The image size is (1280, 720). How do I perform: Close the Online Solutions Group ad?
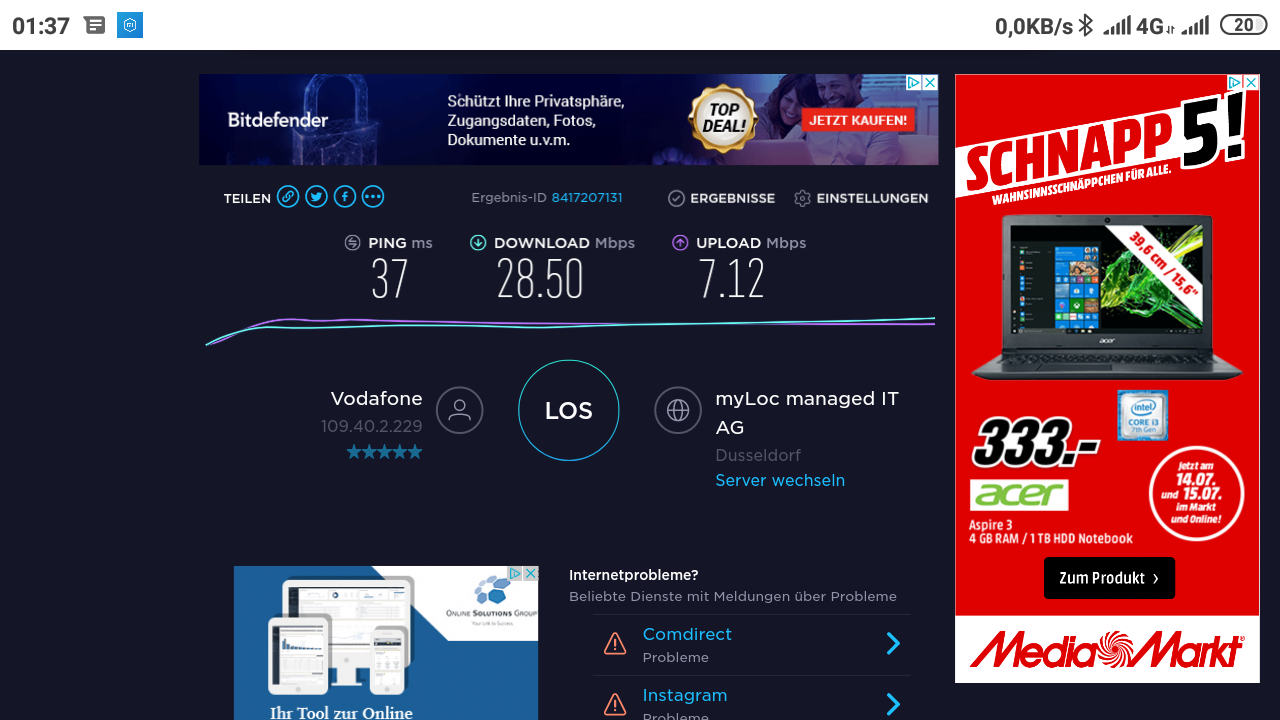click(x=531, y=574)
